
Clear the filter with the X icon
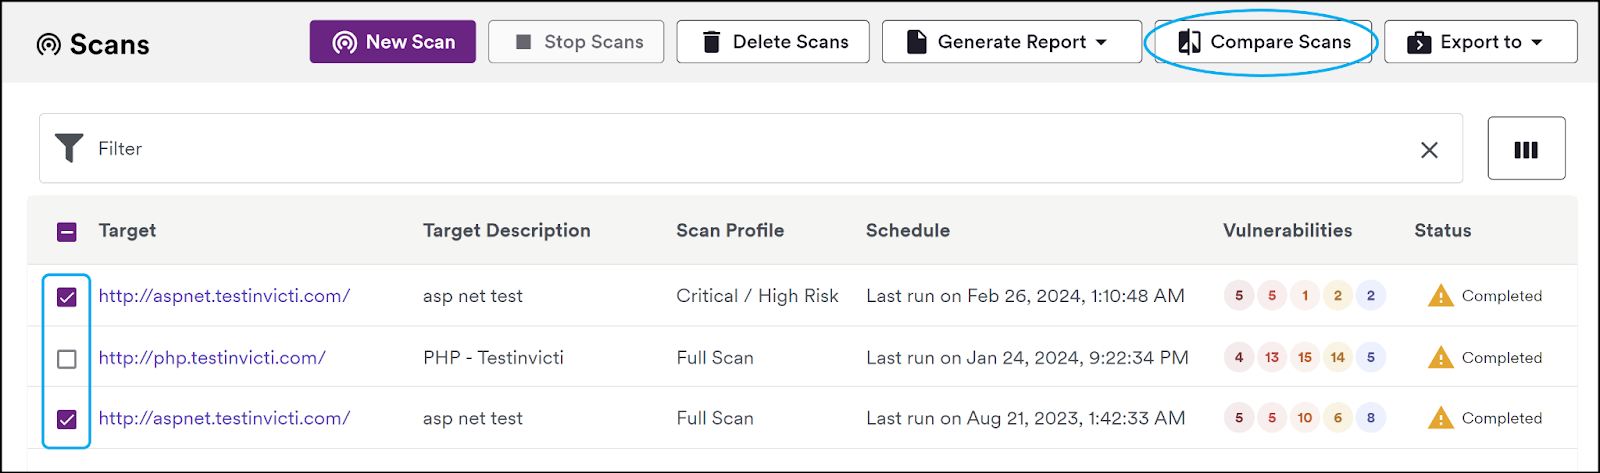tap(1429, 150)
